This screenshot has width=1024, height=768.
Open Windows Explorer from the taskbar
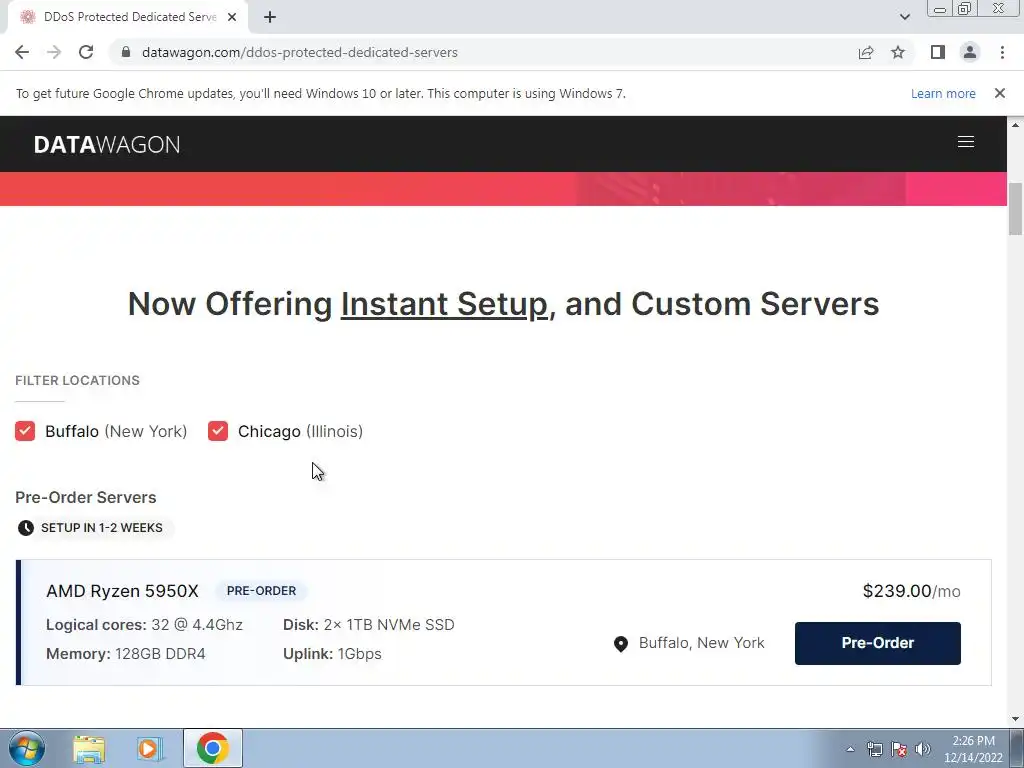tap(89, 748)
